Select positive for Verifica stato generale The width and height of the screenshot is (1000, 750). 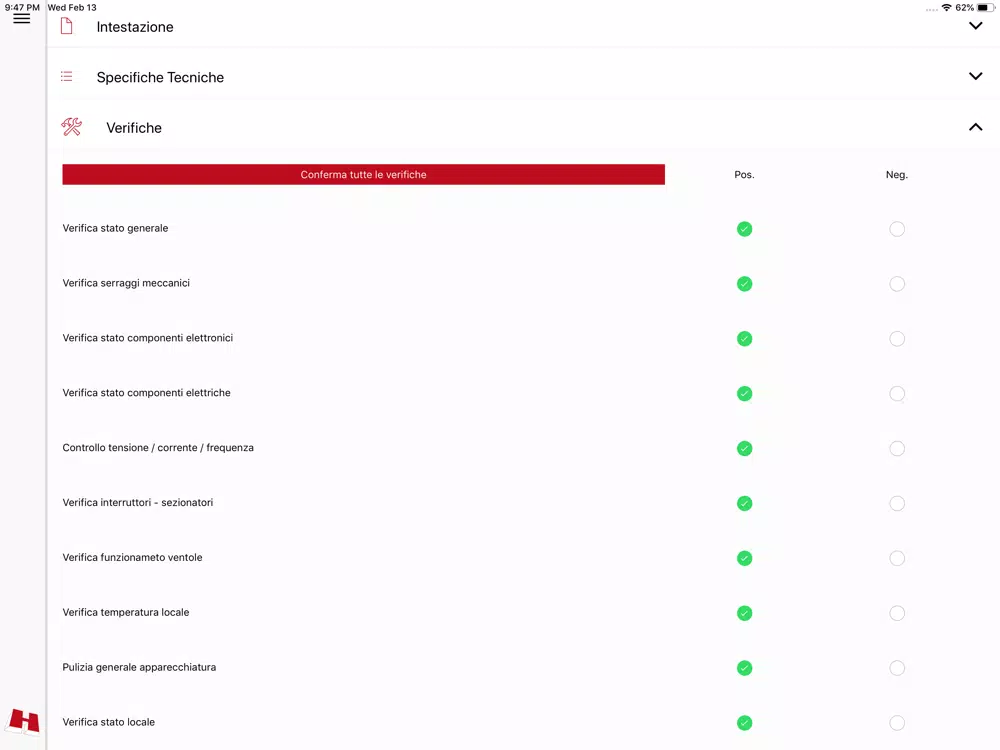coord(744,229)
